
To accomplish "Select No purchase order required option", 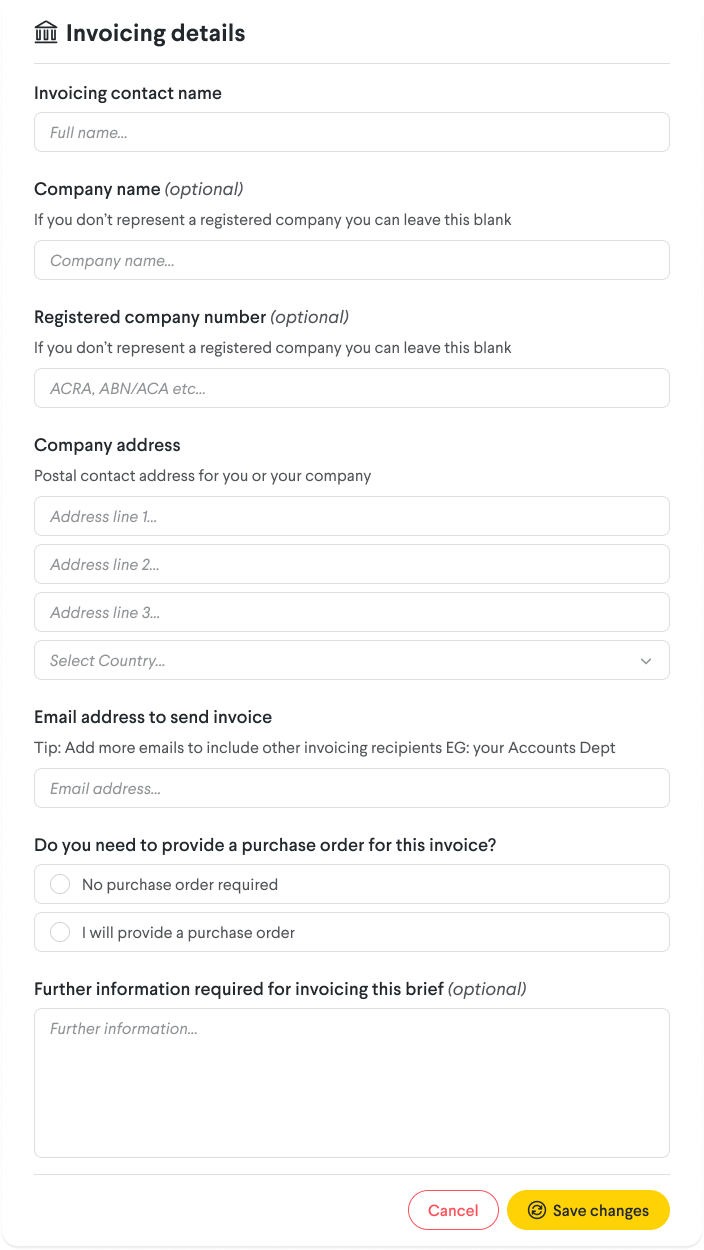I will coord(352,884).
